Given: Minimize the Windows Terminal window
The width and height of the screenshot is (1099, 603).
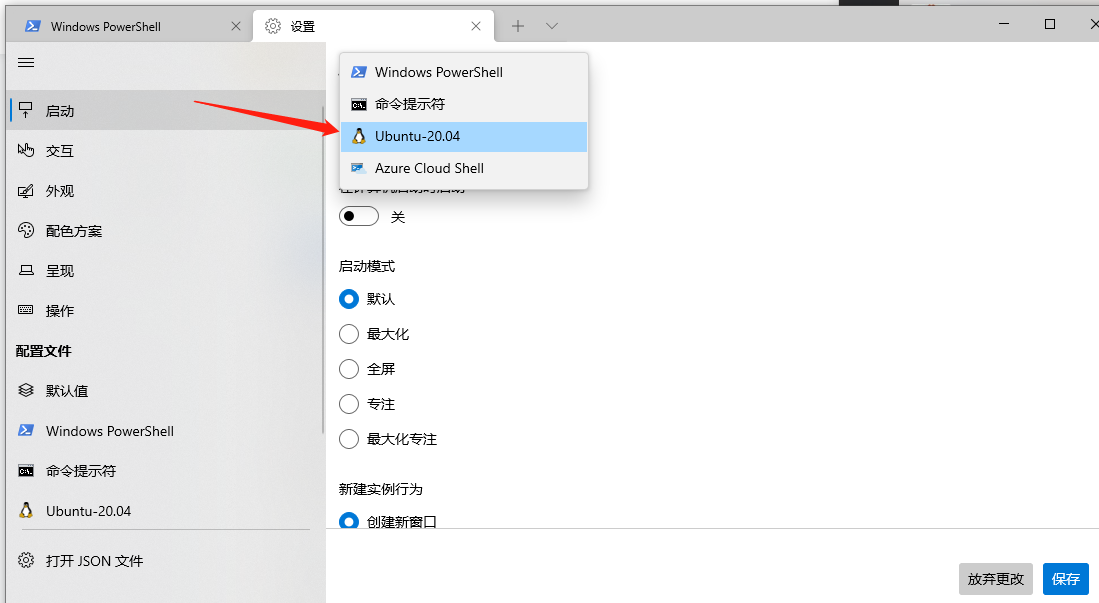Looking at the screenshot, I should click(x=1004, y=24).
